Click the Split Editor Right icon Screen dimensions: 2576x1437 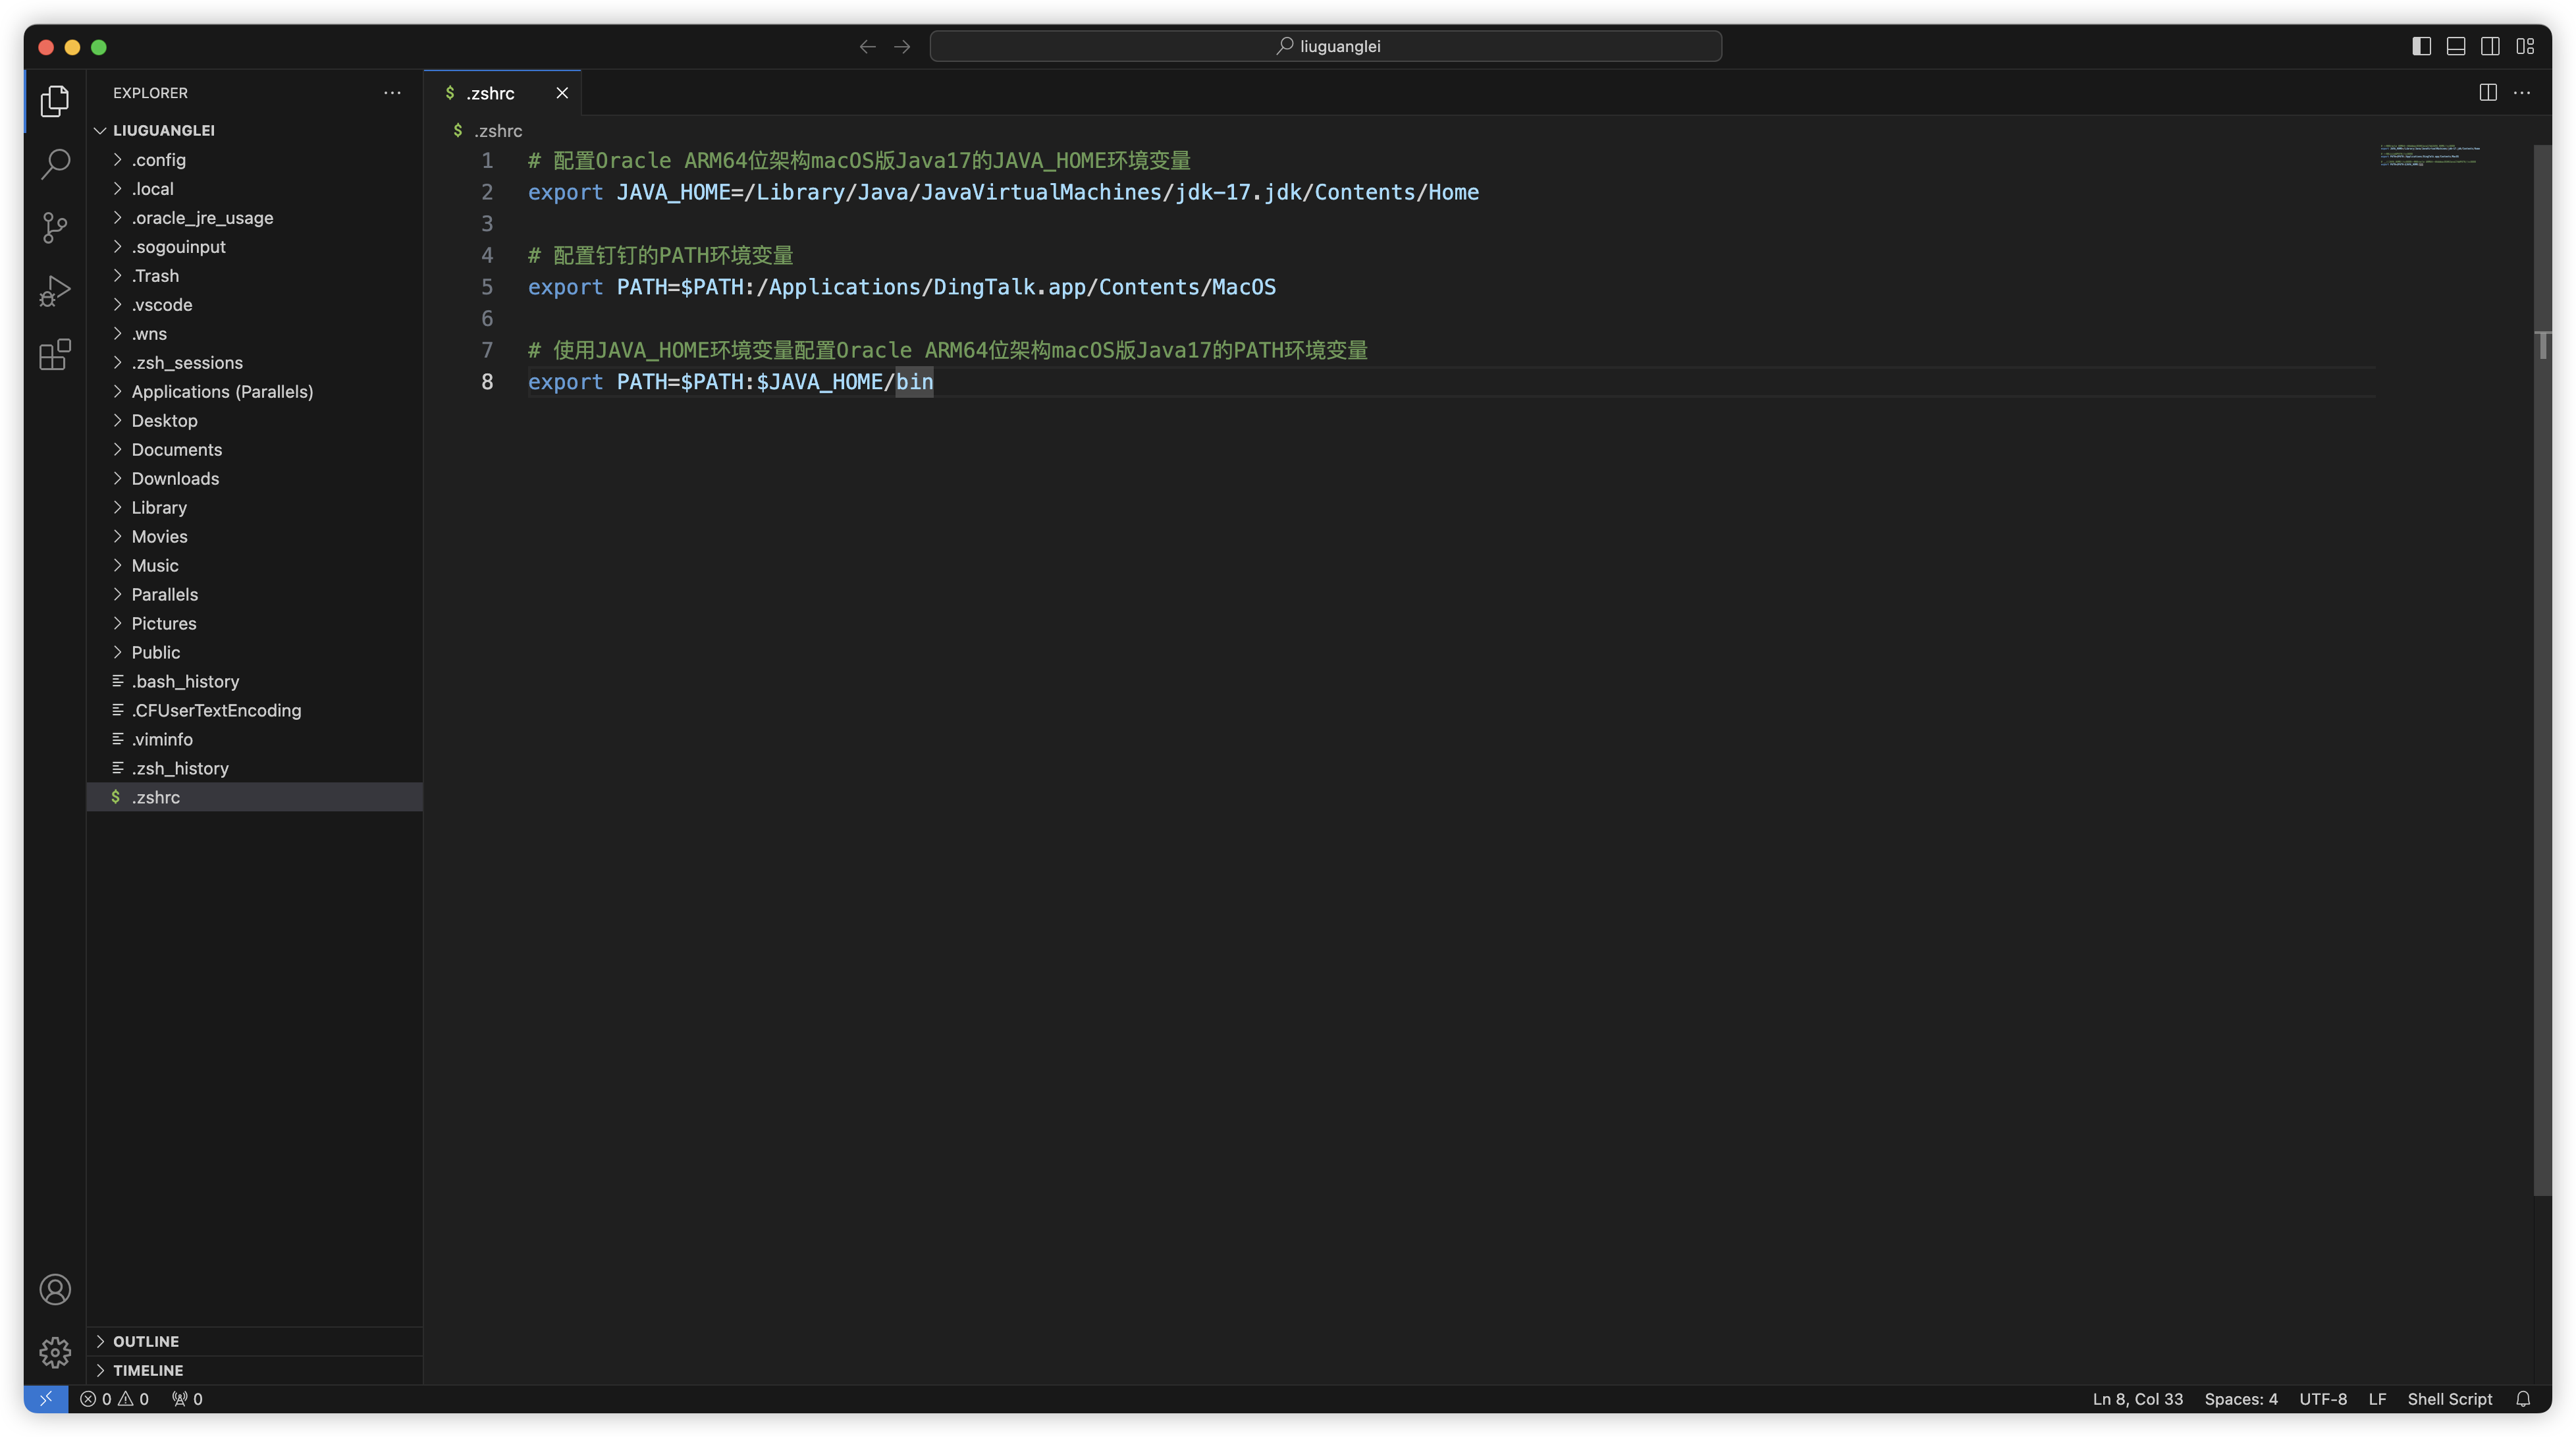[x=2488, y=93]
